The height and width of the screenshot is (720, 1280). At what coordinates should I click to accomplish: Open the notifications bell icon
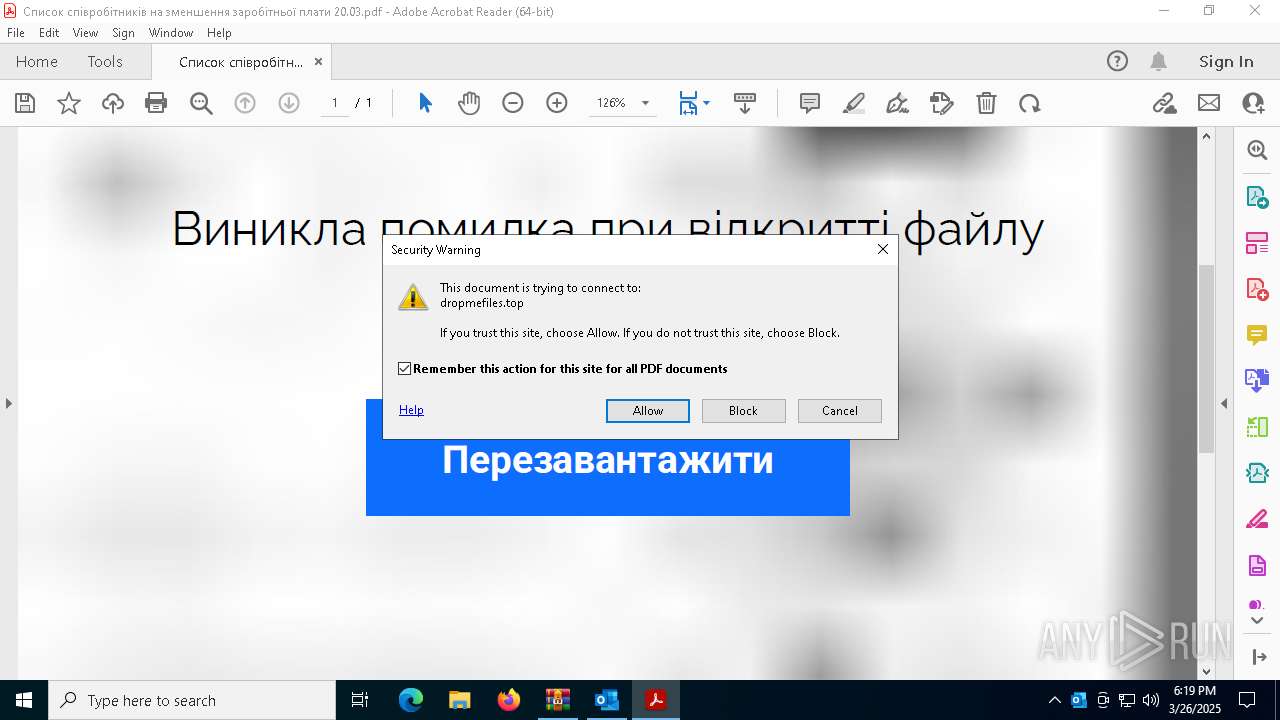tap(1159, 61)
